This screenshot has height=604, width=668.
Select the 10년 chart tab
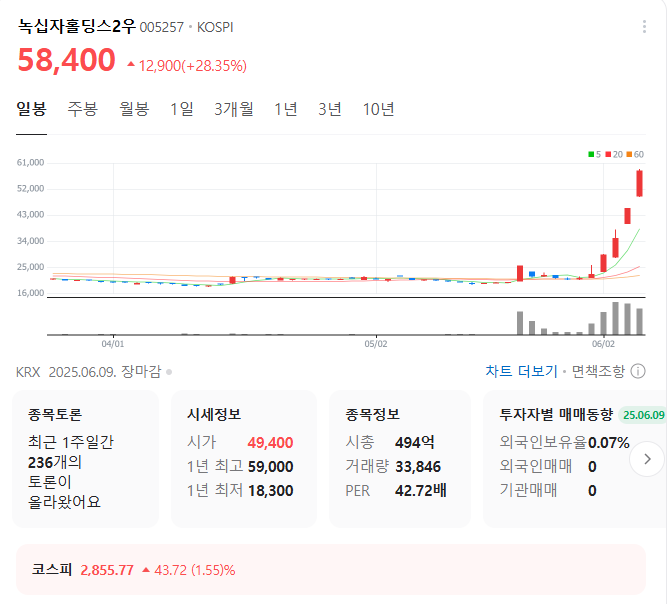pos(378,109)
